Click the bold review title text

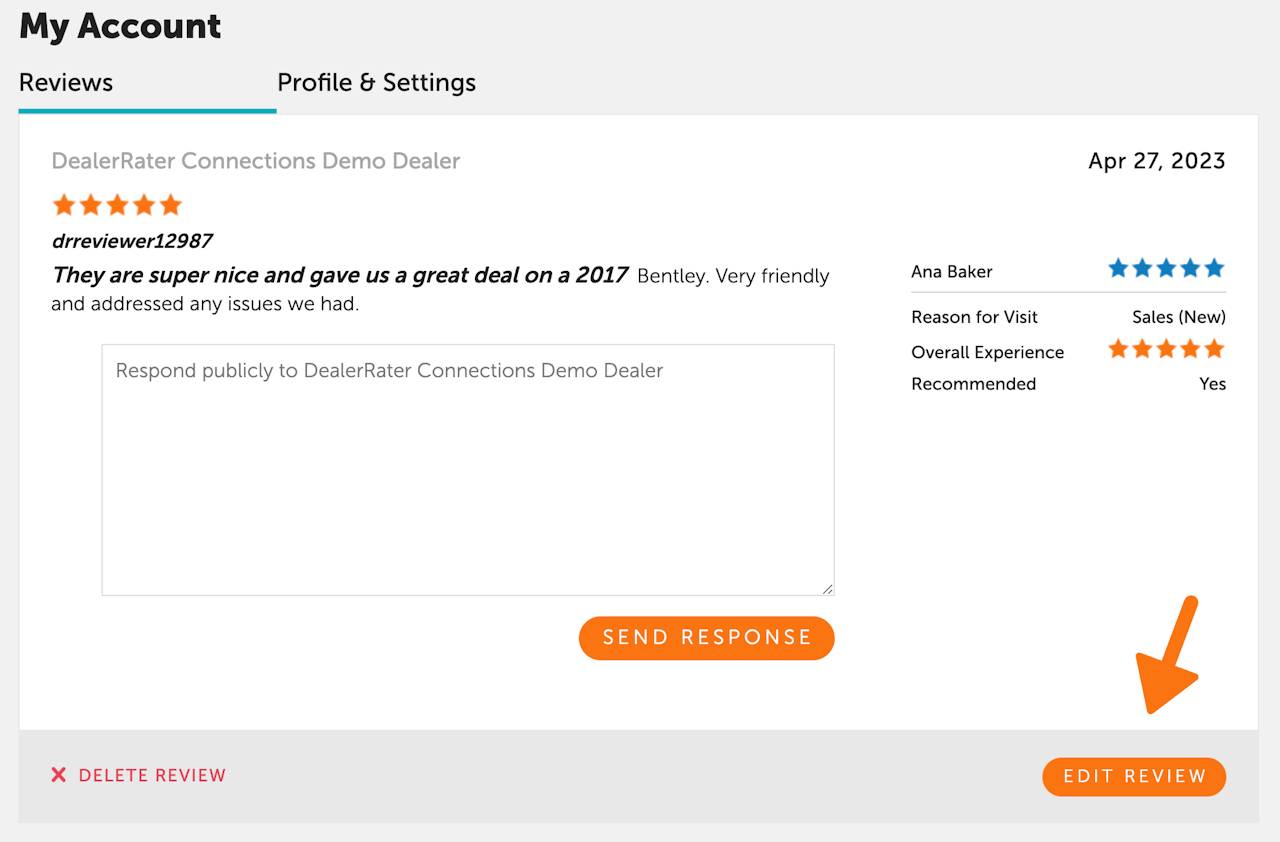pos(340,275)
